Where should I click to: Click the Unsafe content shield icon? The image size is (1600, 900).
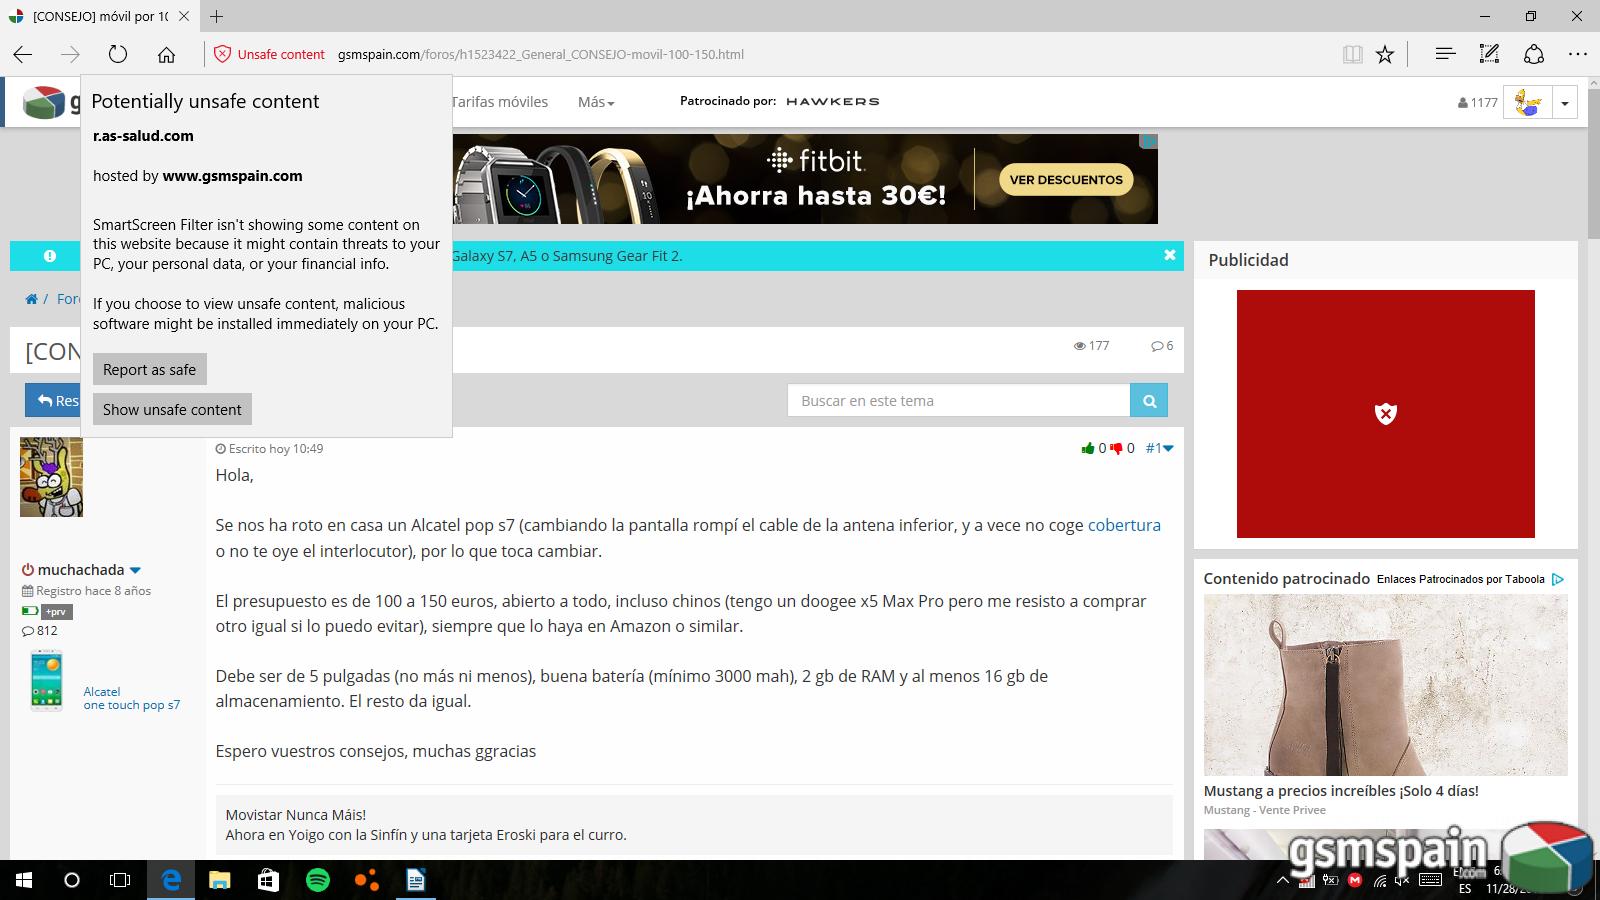[222, 54]
